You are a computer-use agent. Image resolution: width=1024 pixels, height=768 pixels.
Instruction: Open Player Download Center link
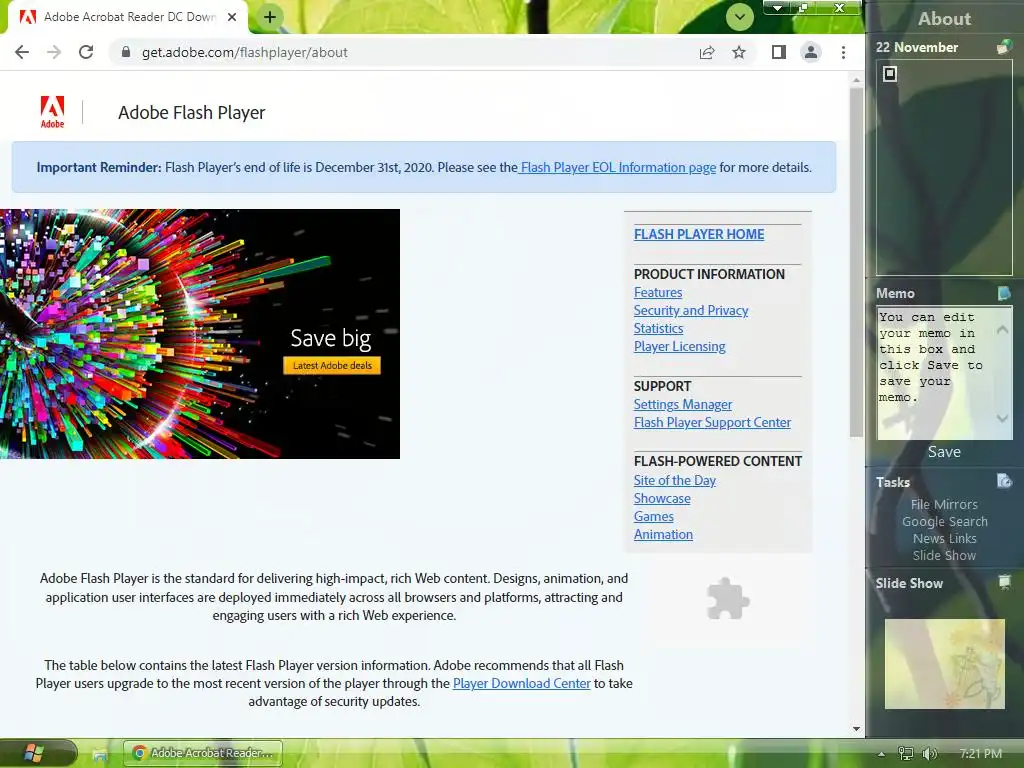(521, 683)
